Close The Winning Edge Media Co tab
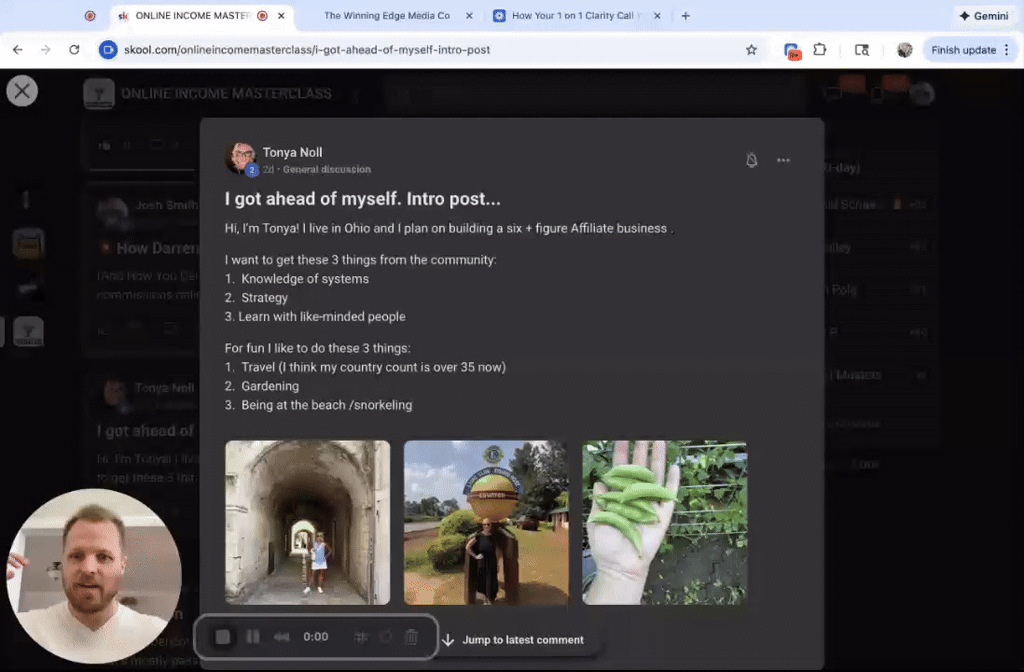This screenshot has width=1024, height=672. (x=469, y=16)
